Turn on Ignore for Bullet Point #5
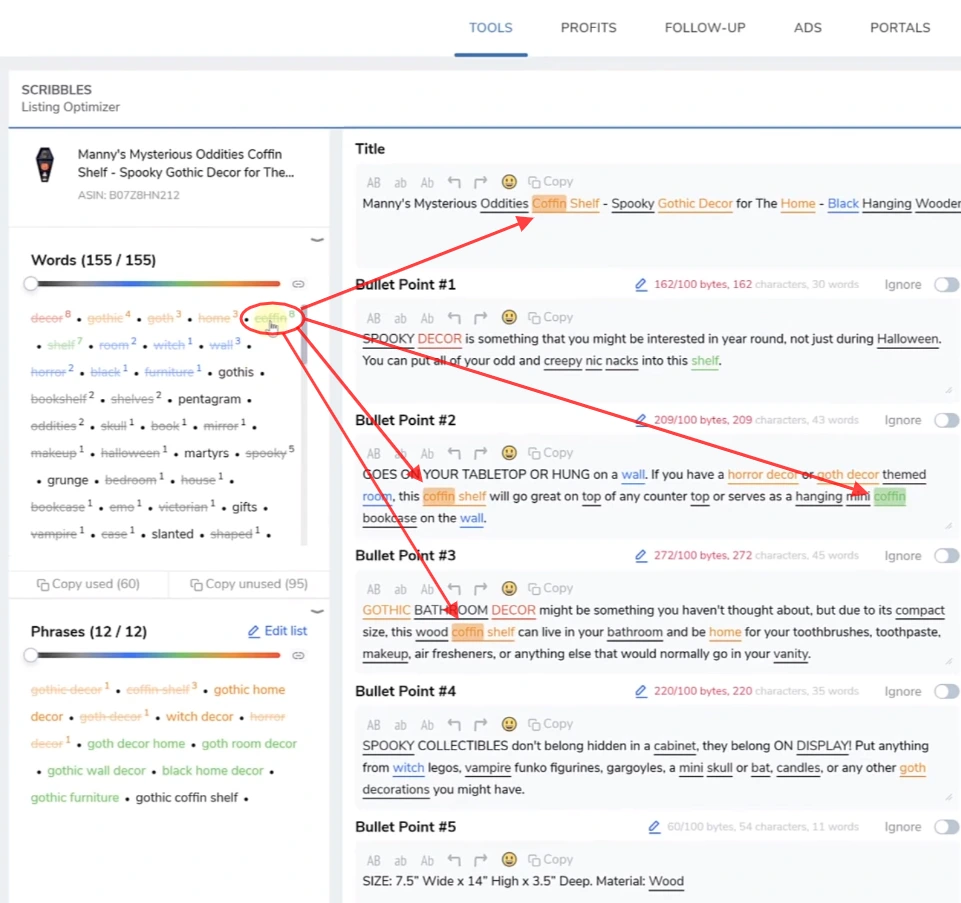961x903 pixels. 945,827
